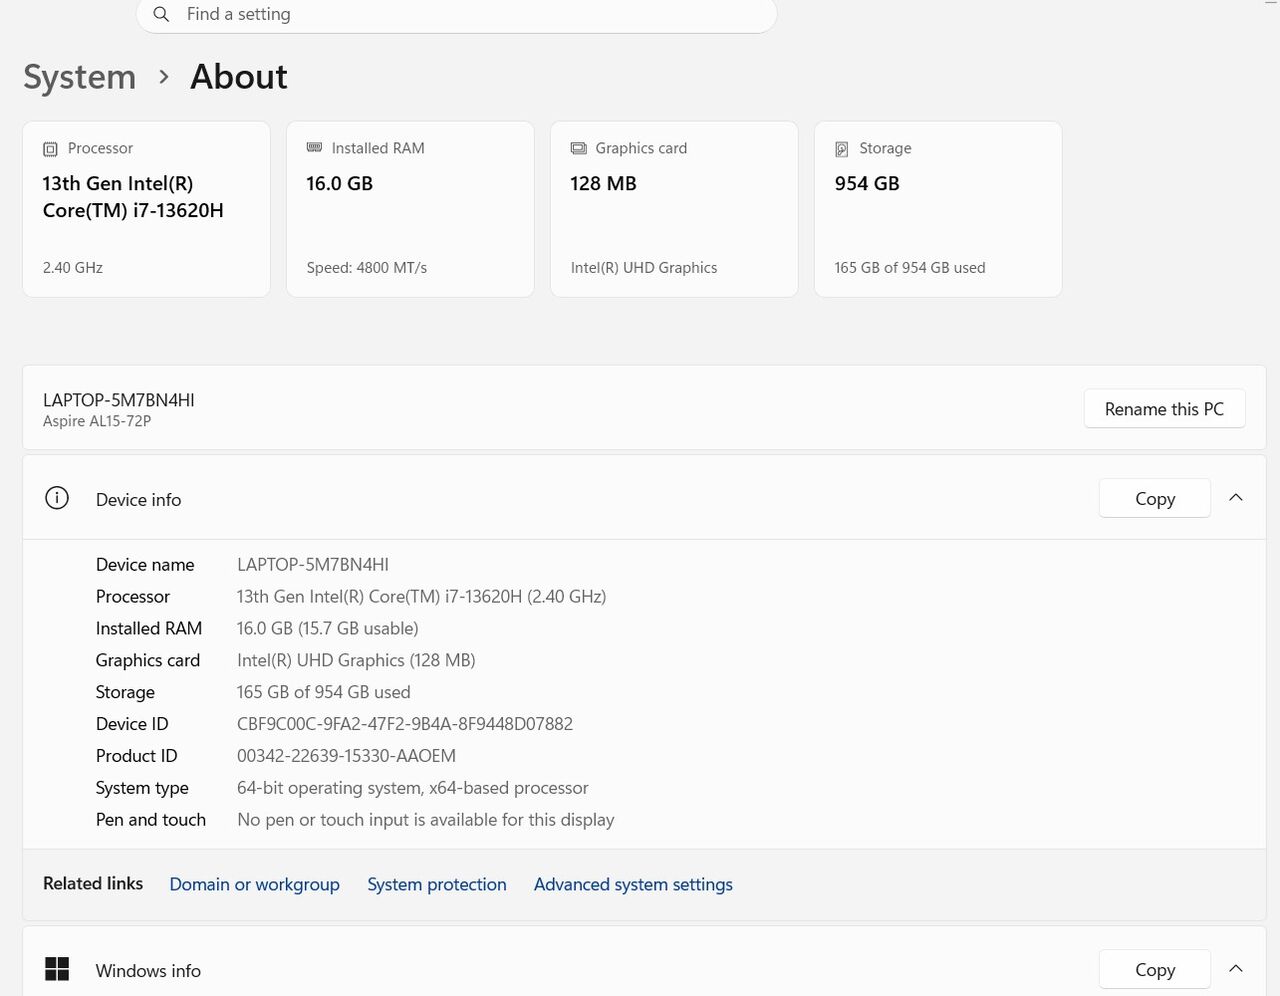Click Rename this PC button

[x=1164, y=409]
